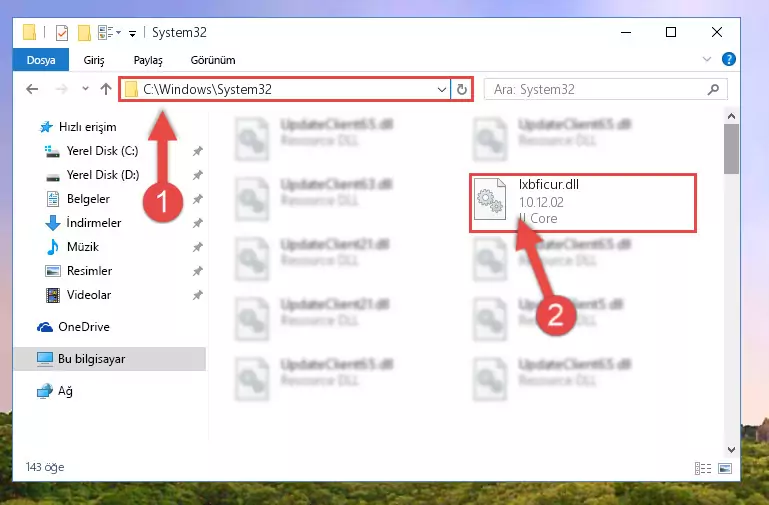Click the pin icon next to Resimler
This screenshot has height=505, width=769.
click(x=198, y=271)
